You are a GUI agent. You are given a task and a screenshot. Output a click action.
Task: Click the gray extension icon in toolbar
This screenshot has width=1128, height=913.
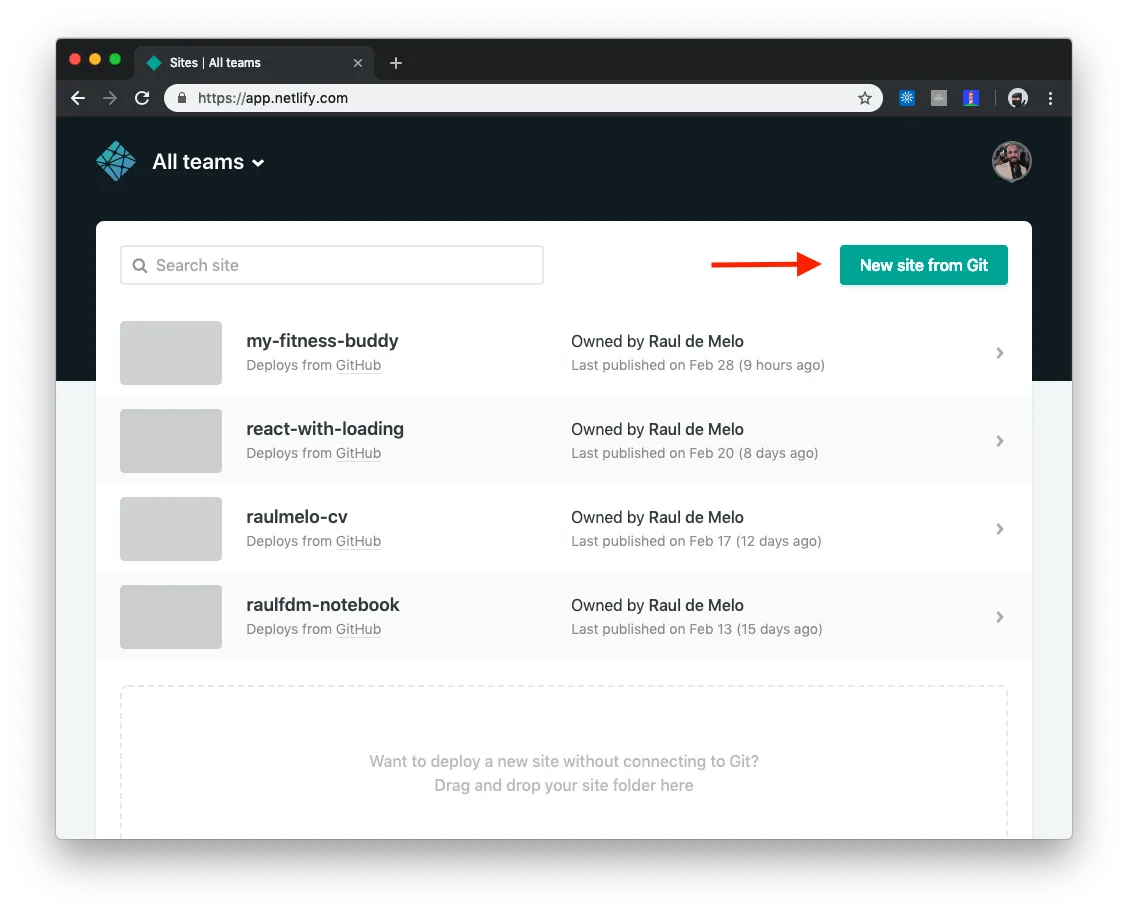coord(939,99)
